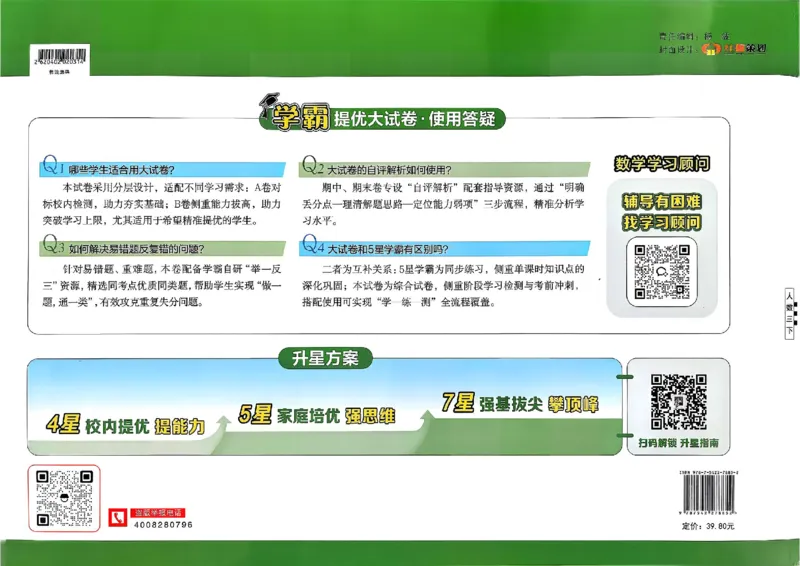The height and width of the screenshot is (566, 800).
Task: Click the line starting 搭配使用可实现
Action: [399, 302]
